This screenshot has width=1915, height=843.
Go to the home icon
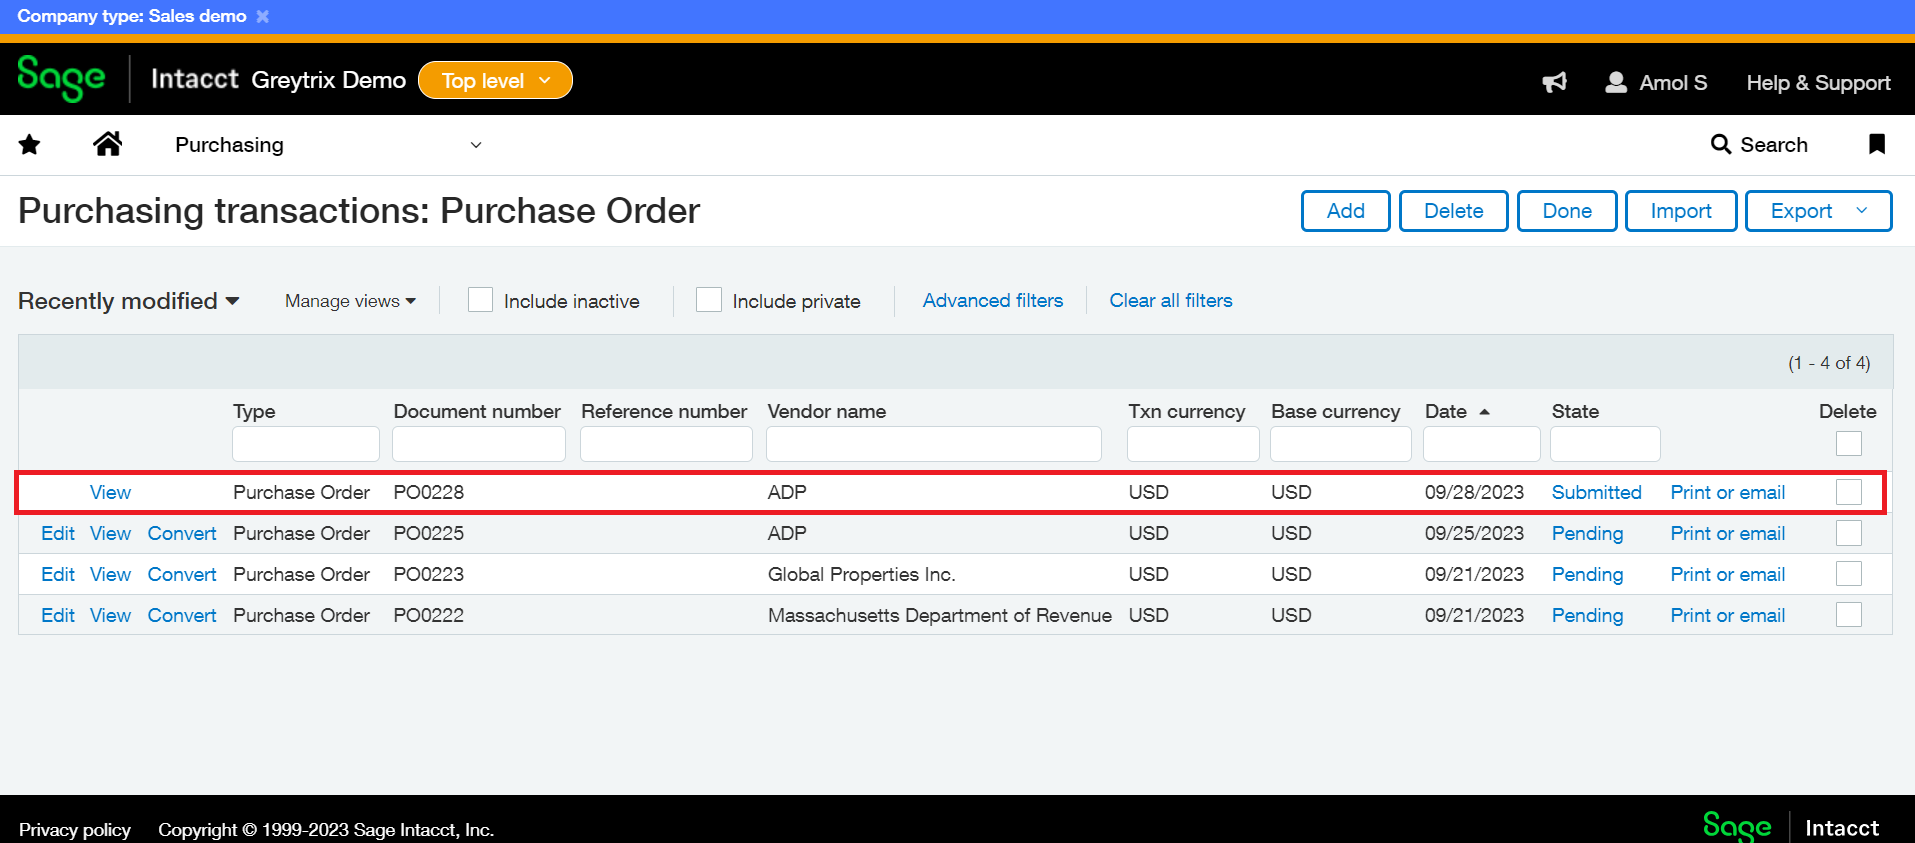[108, 144]
